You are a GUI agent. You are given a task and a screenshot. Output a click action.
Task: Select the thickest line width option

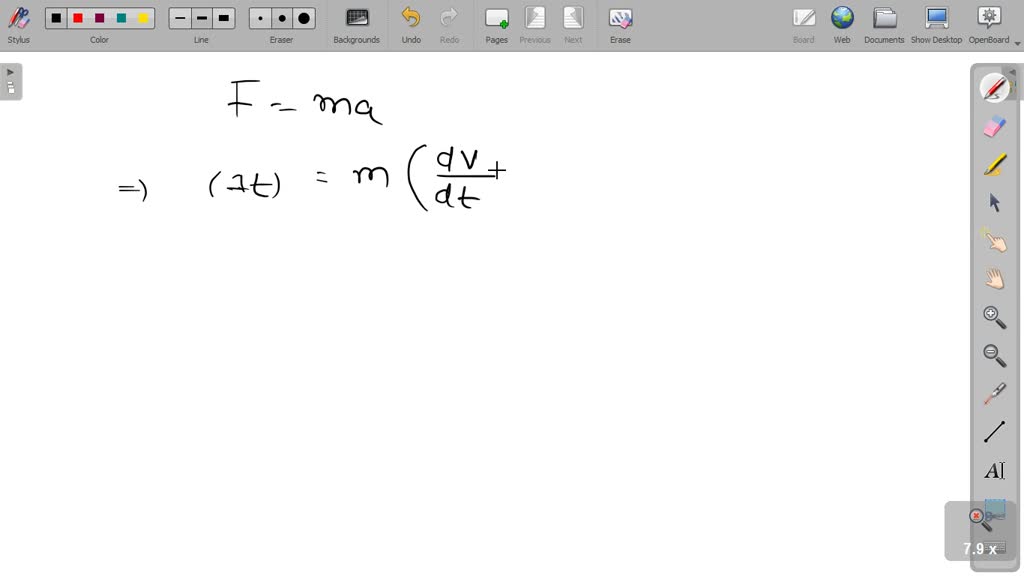[x=223, y=17]
